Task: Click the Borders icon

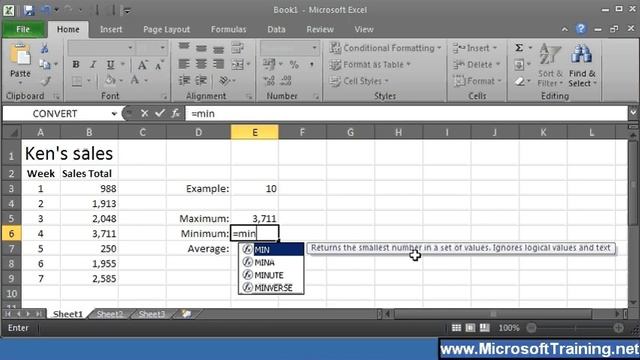Action: (x=77, y=81)
